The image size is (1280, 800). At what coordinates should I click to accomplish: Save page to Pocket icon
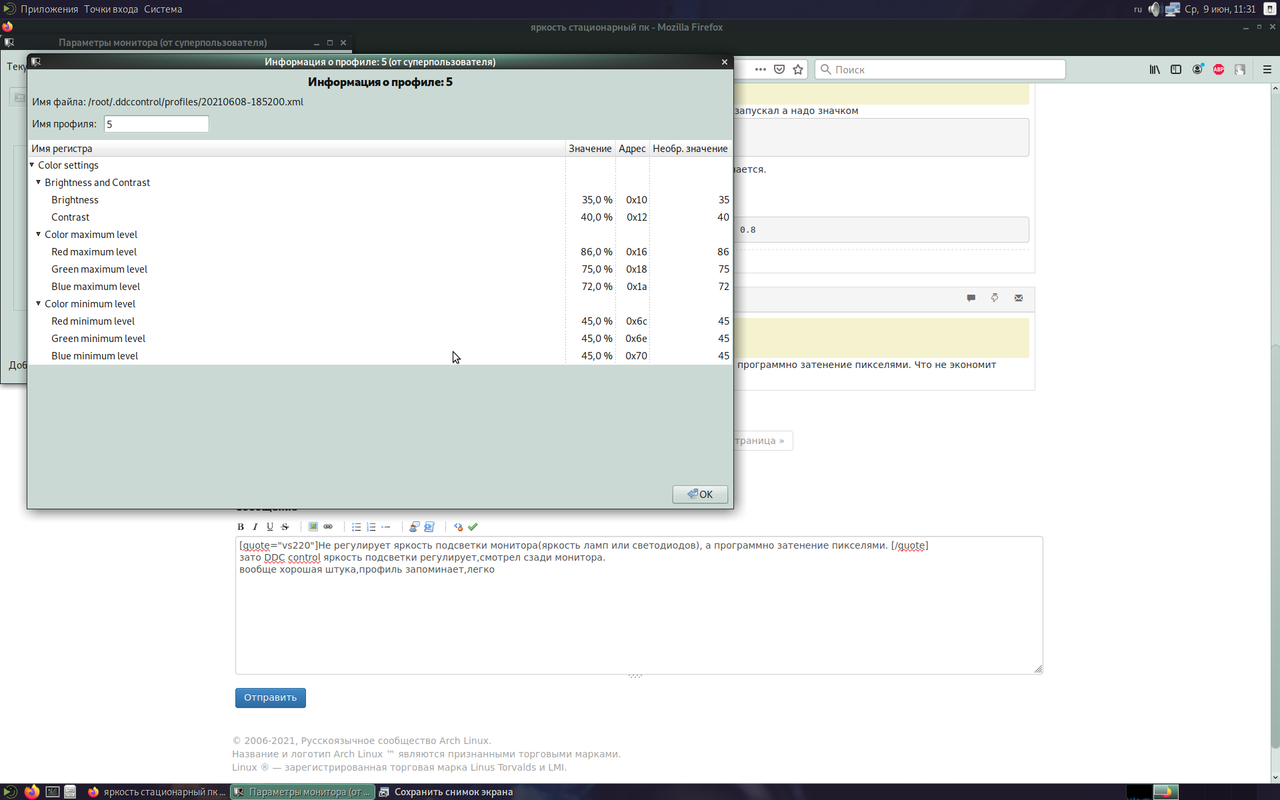point(780,70)
